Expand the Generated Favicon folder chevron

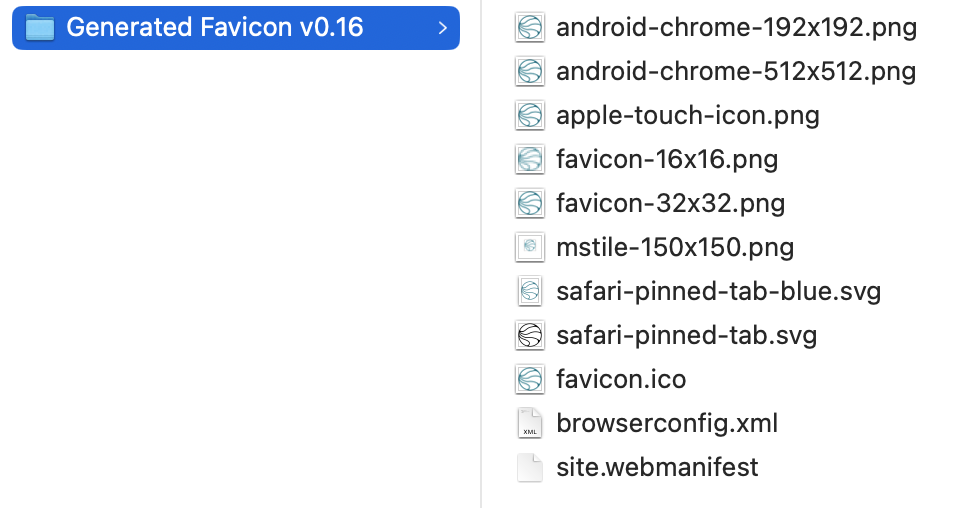click(442, 28)
